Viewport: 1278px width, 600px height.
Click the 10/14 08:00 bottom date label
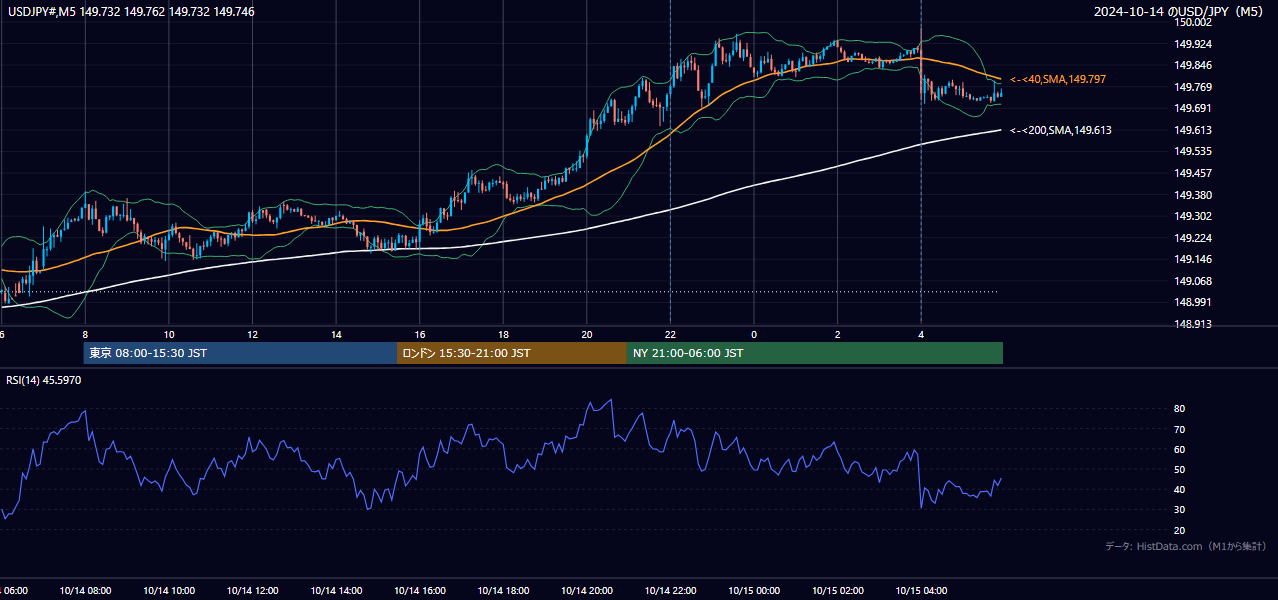tap(85, 590)
